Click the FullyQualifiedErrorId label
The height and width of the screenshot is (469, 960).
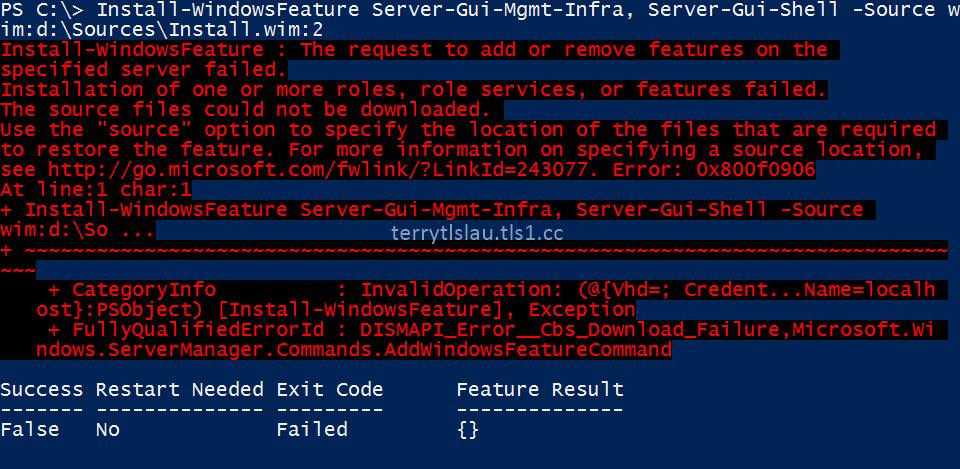[198, 329]
